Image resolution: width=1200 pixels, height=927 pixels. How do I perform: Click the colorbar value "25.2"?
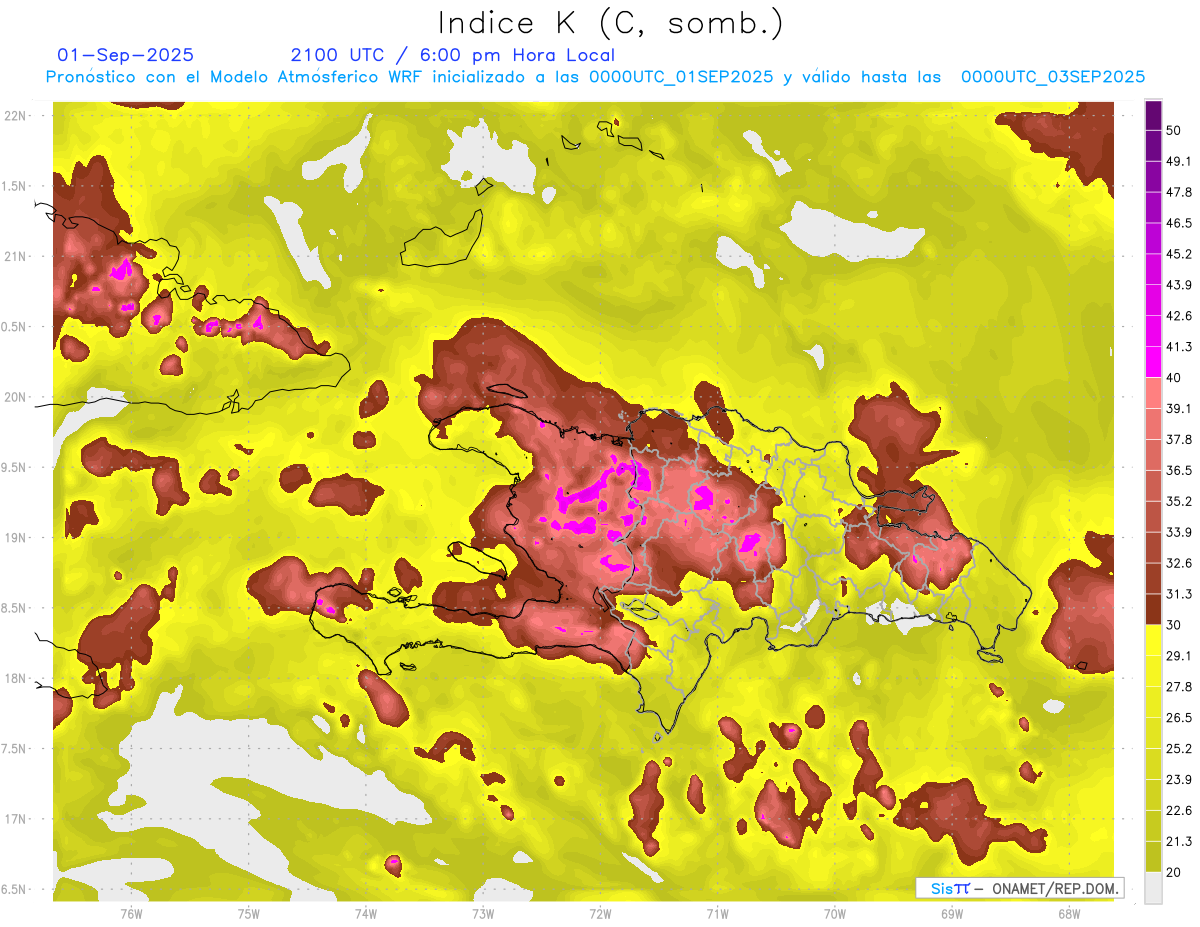pyautogui.click(x=1179, y=749)
